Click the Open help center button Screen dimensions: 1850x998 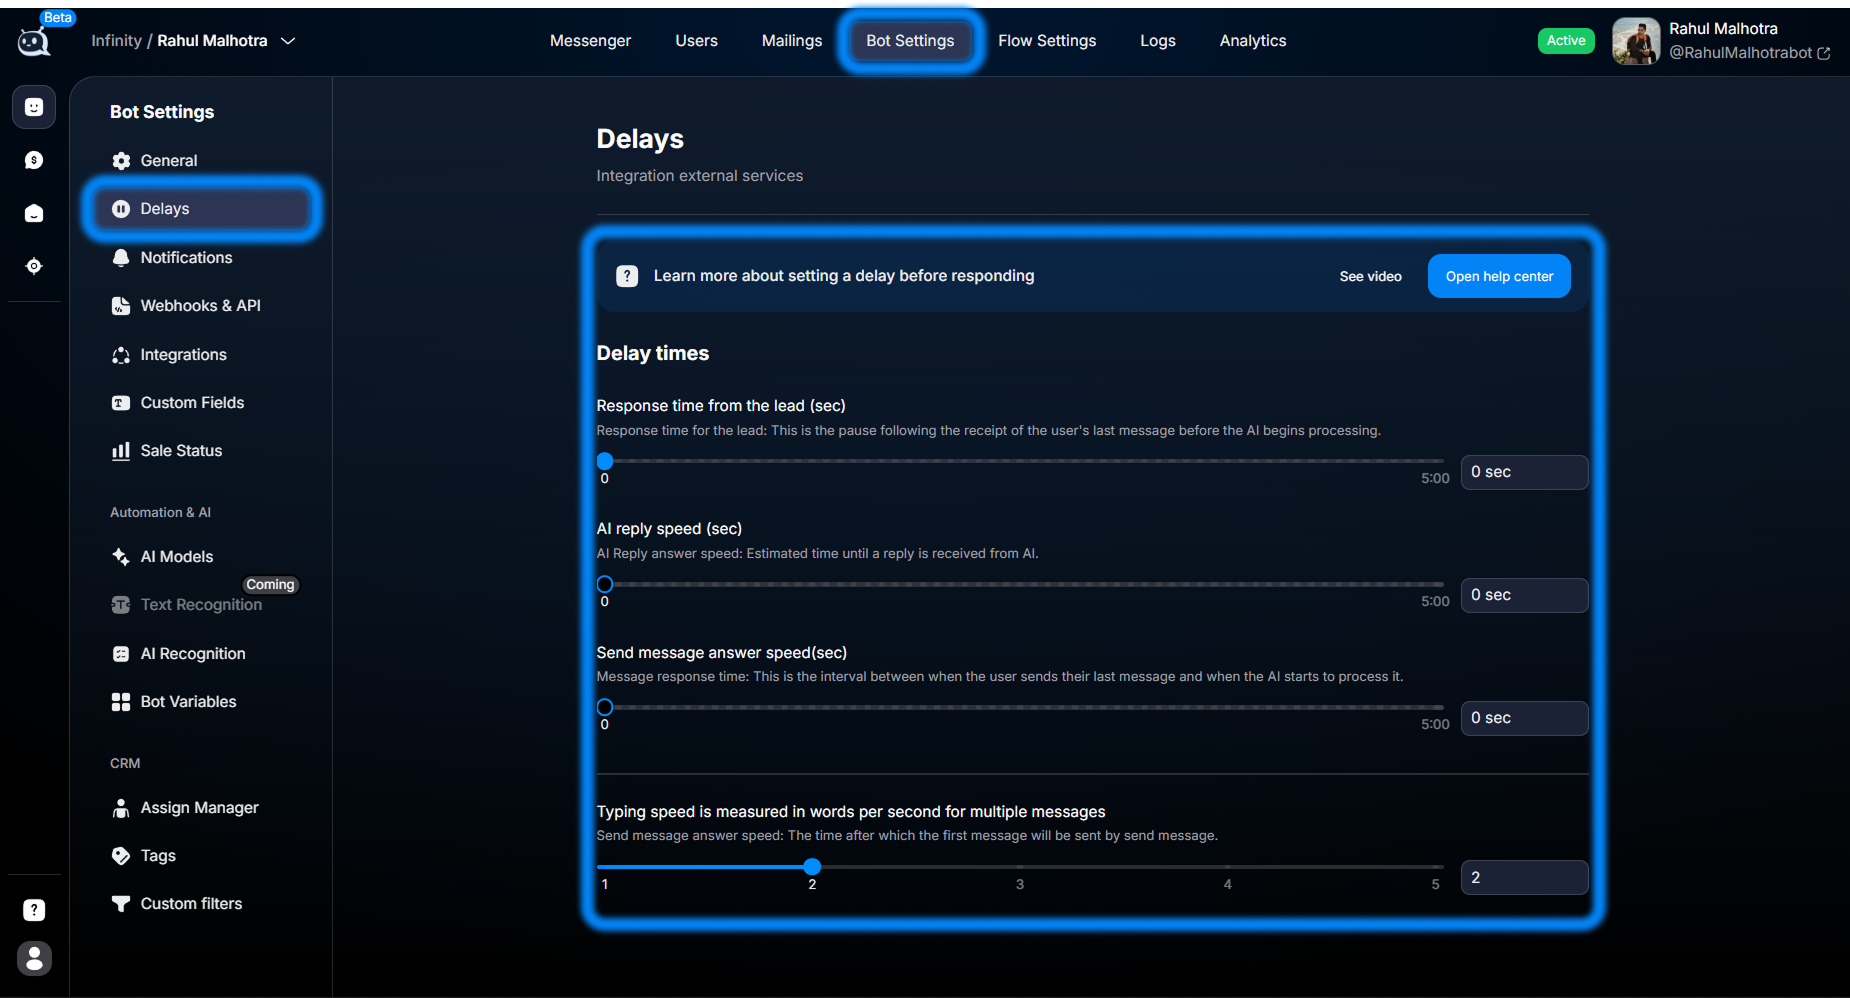(1499, 276)
